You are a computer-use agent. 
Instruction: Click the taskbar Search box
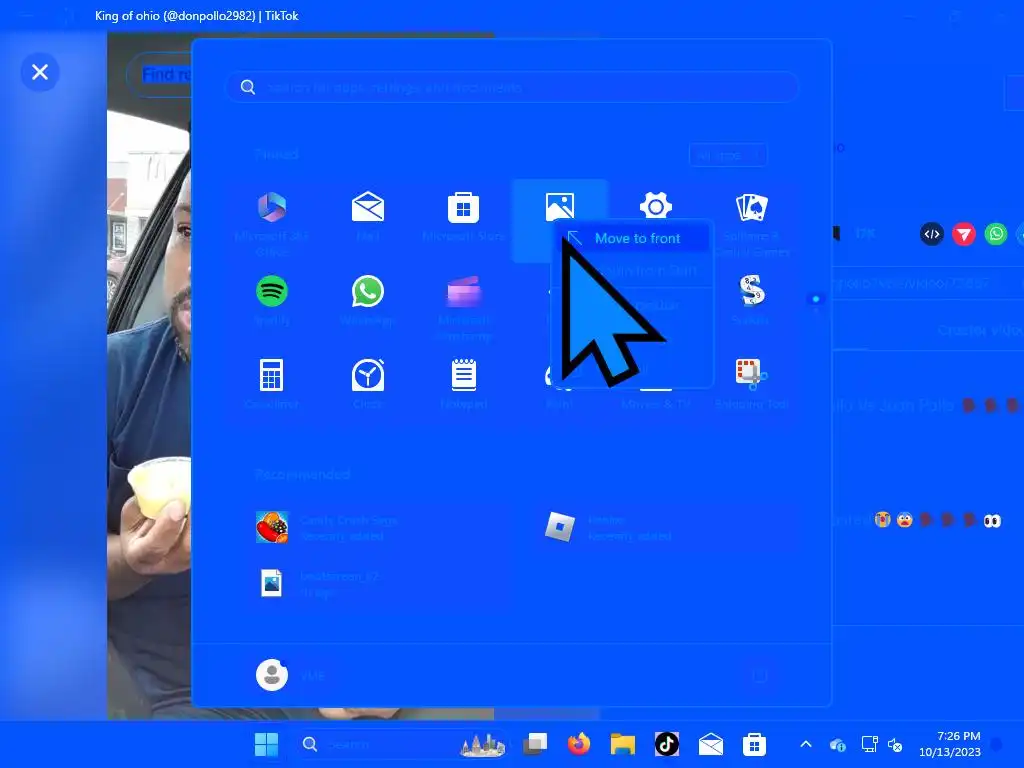tap(402, 744)
